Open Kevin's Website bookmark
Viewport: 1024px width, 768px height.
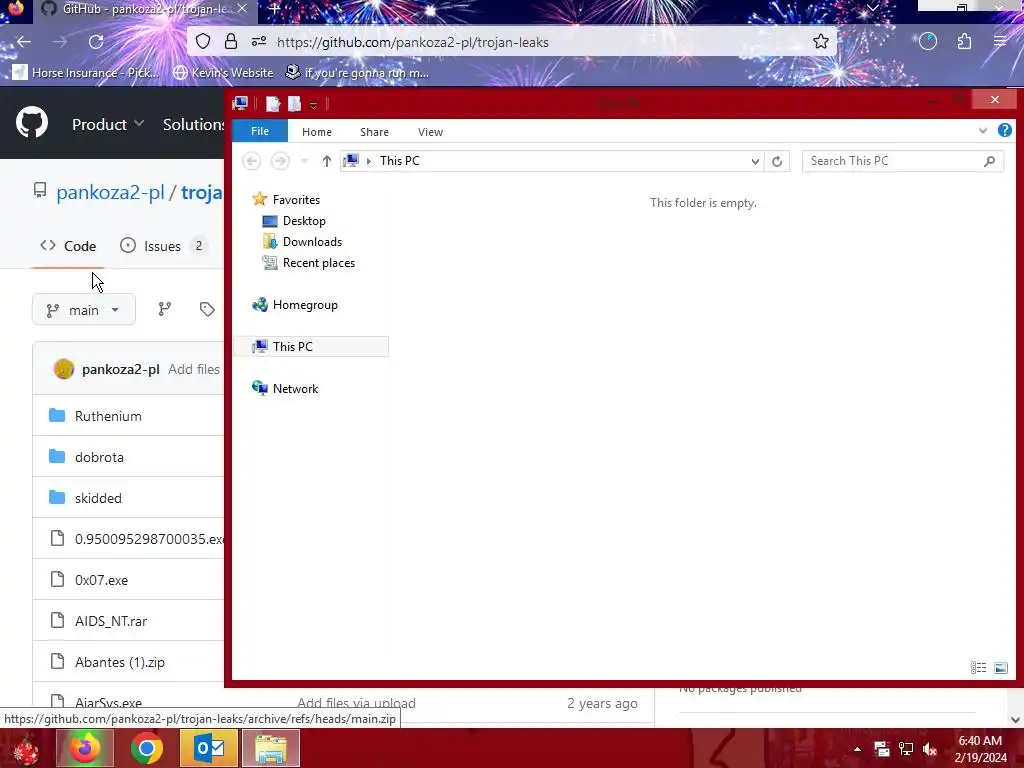coord(223,72)
